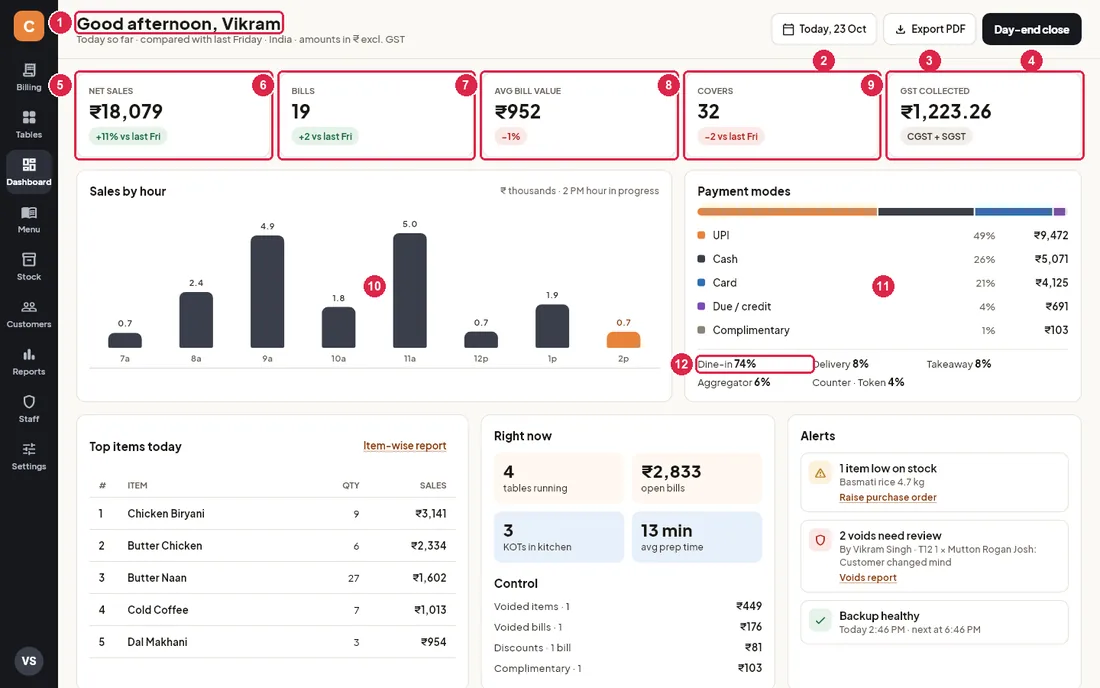
Task: Click the low stock warning triangle icon
Action: pyautogui.click(x=819, y=473)
